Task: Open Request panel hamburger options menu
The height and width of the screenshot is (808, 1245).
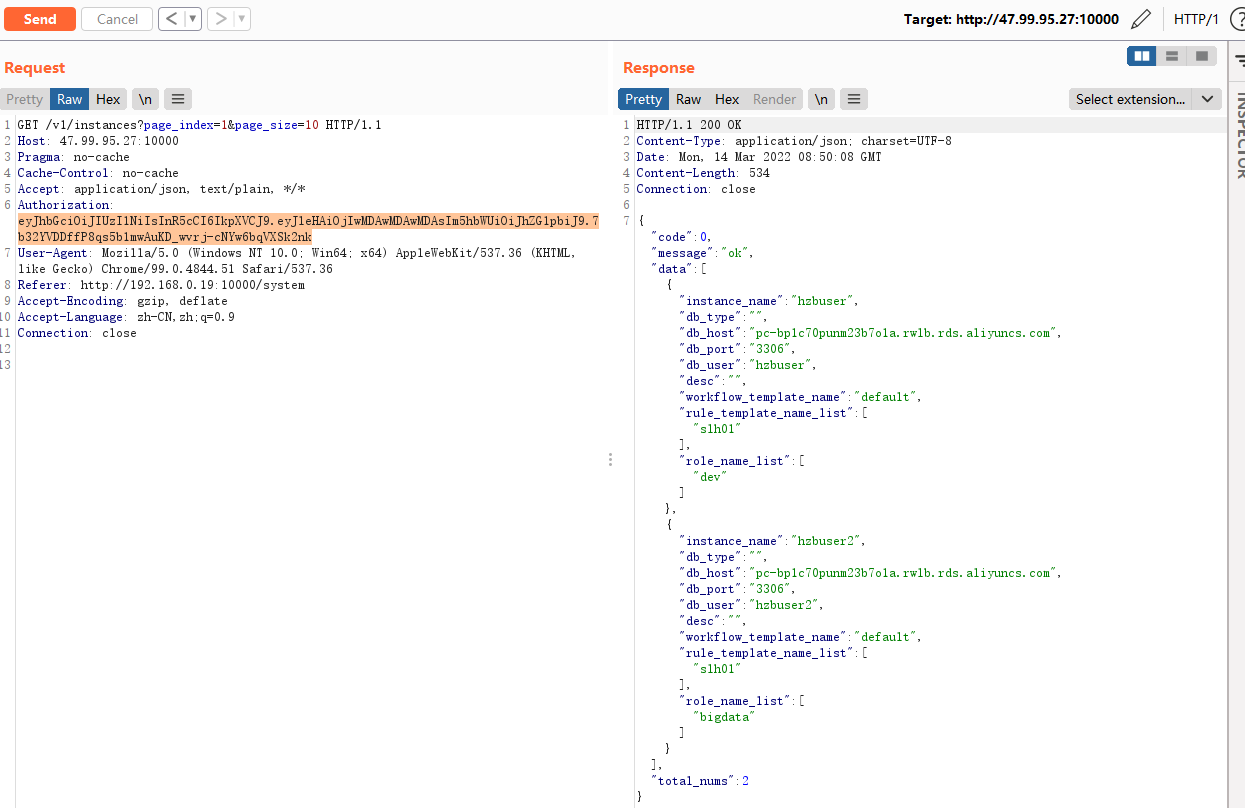Action: [178, 99]
